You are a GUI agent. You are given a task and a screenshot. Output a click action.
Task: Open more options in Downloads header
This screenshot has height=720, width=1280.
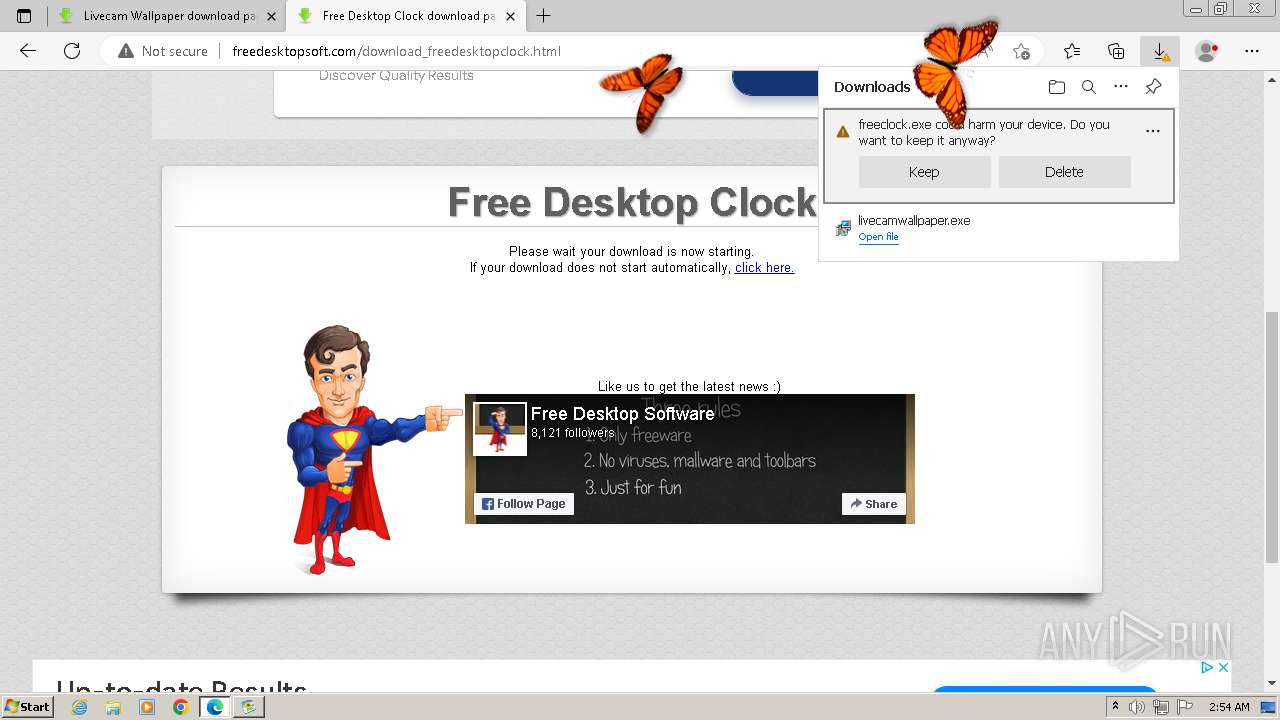pos(1121,87)
